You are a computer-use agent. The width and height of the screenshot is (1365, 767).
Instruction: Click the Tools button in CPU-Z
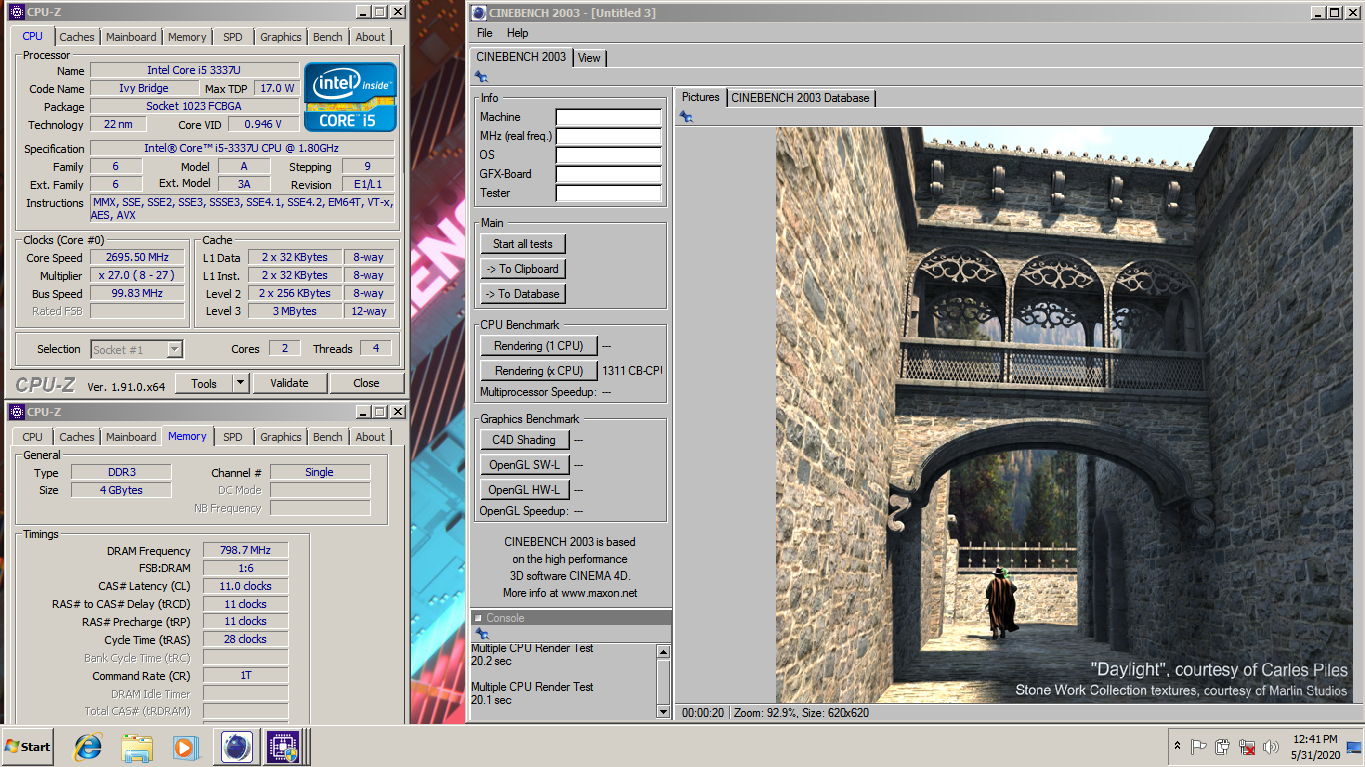tap(204, 383)
